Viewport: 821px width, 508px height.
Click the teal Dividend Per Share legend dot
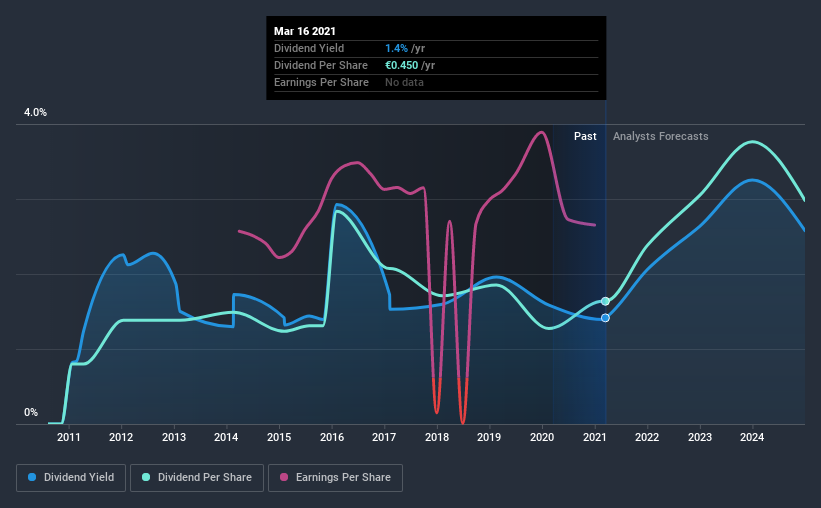tap(146, 477)
